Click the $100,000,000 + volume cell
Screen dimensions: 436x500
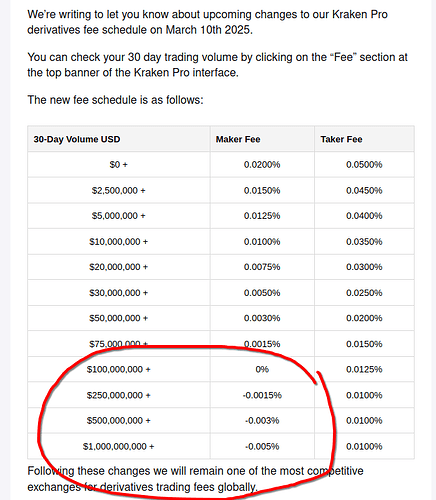click(x=119, y=369)
